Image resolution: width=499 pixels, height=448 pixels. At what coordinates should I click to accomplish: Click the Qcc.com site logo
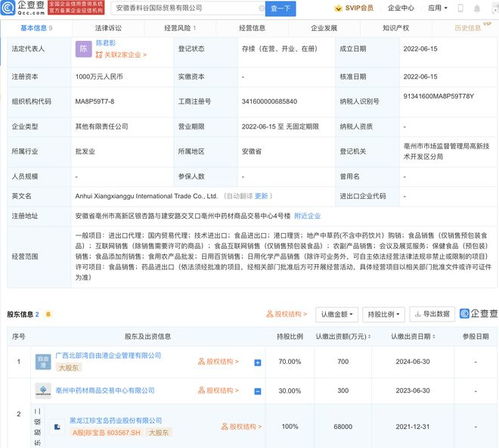(x=23, y=8)
